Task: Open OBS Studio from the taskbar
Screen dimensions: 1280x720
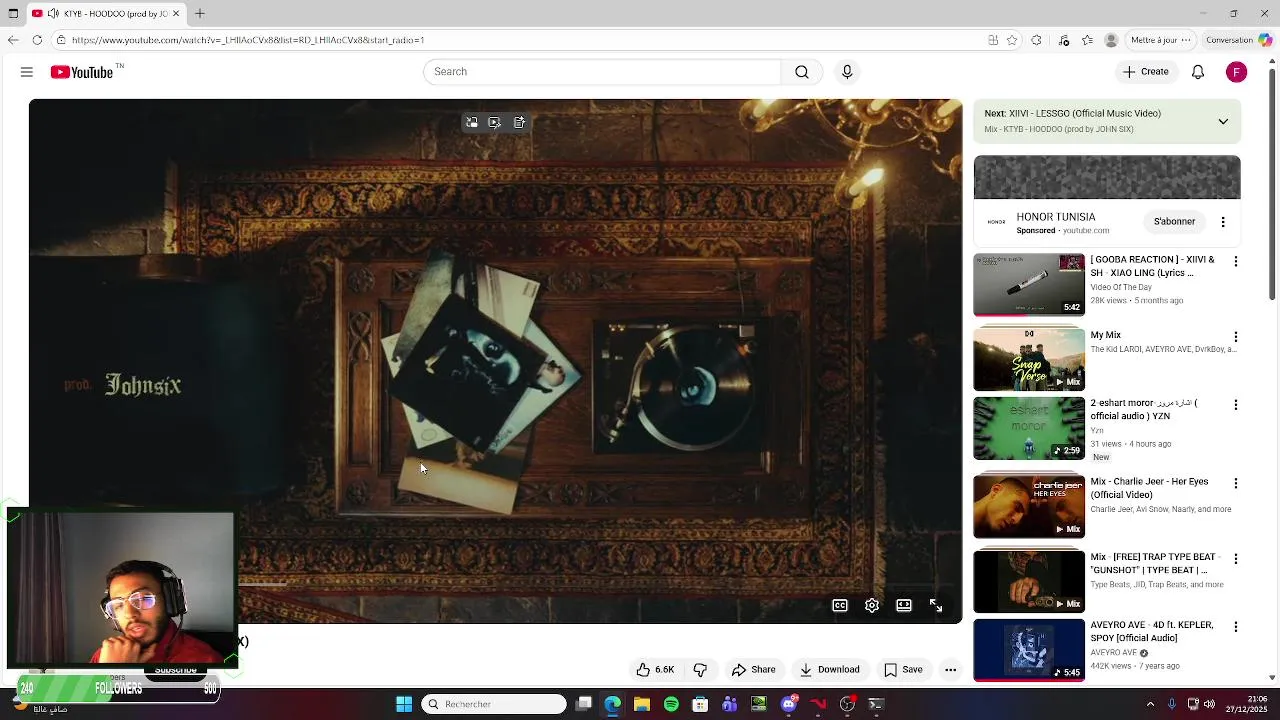Action: tap(847, 704)
